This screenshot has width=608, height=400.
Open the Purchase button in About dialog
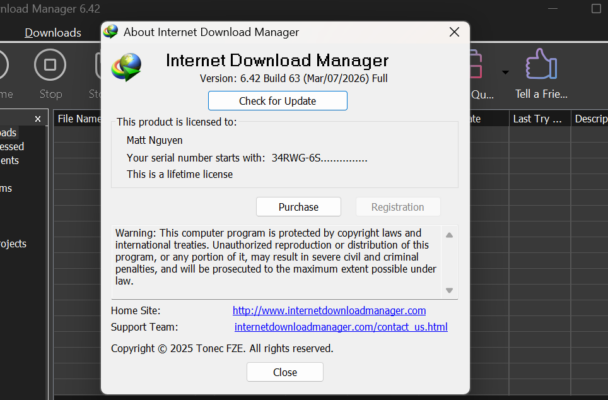[299, 207]
